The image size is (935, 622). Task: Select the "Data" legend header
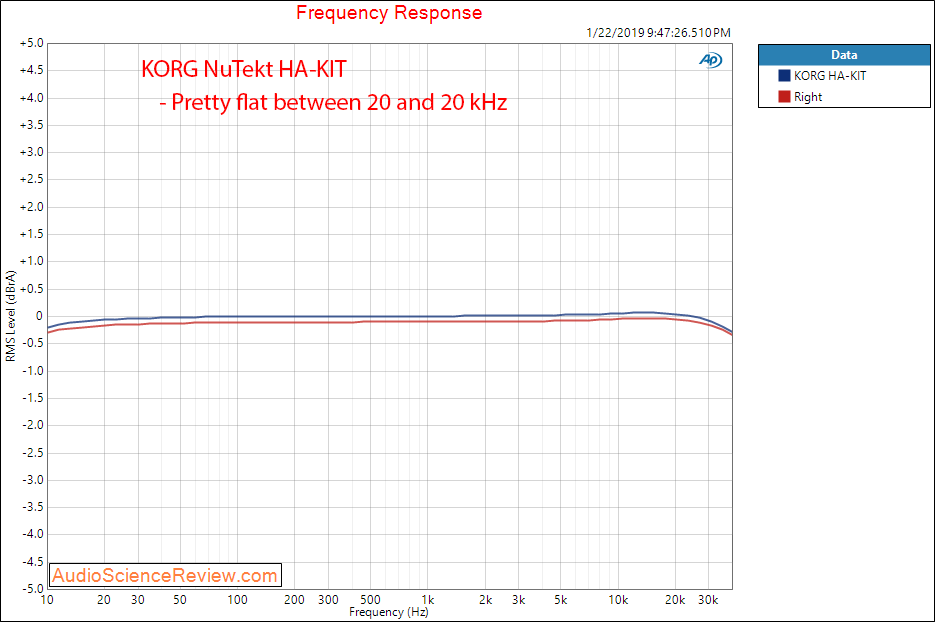(x=844, y=55)
